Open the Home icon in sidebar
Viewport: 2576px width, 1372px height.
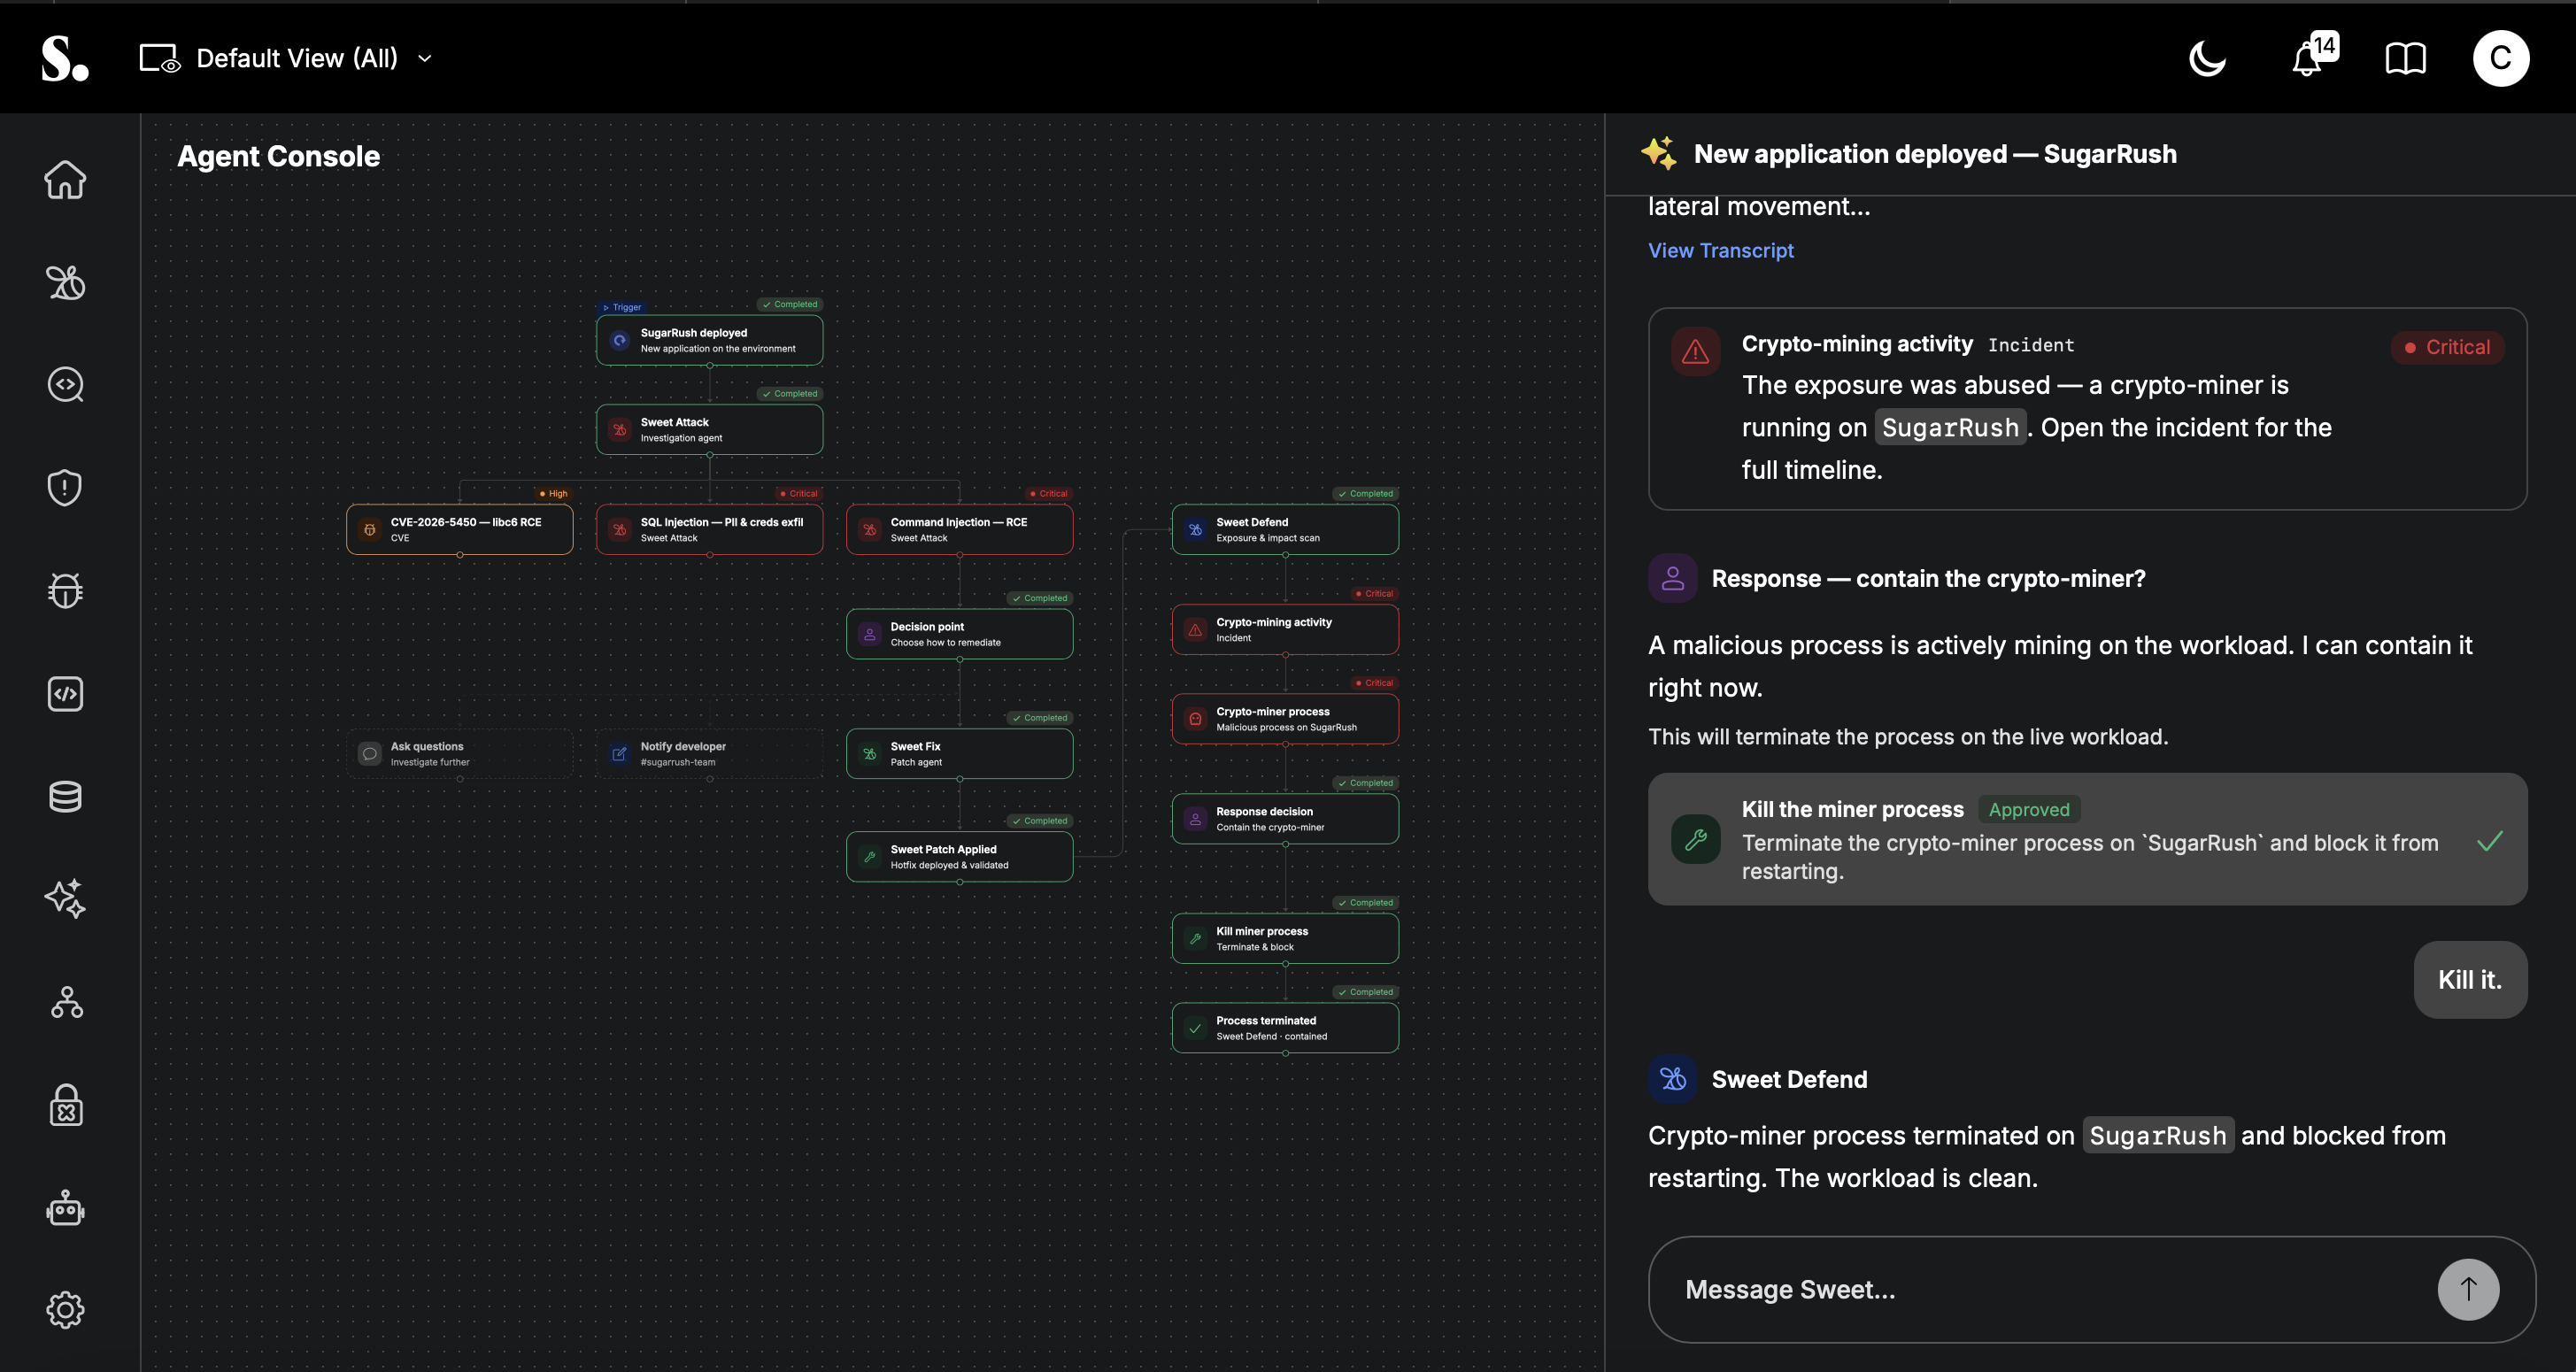coord(65,180)
